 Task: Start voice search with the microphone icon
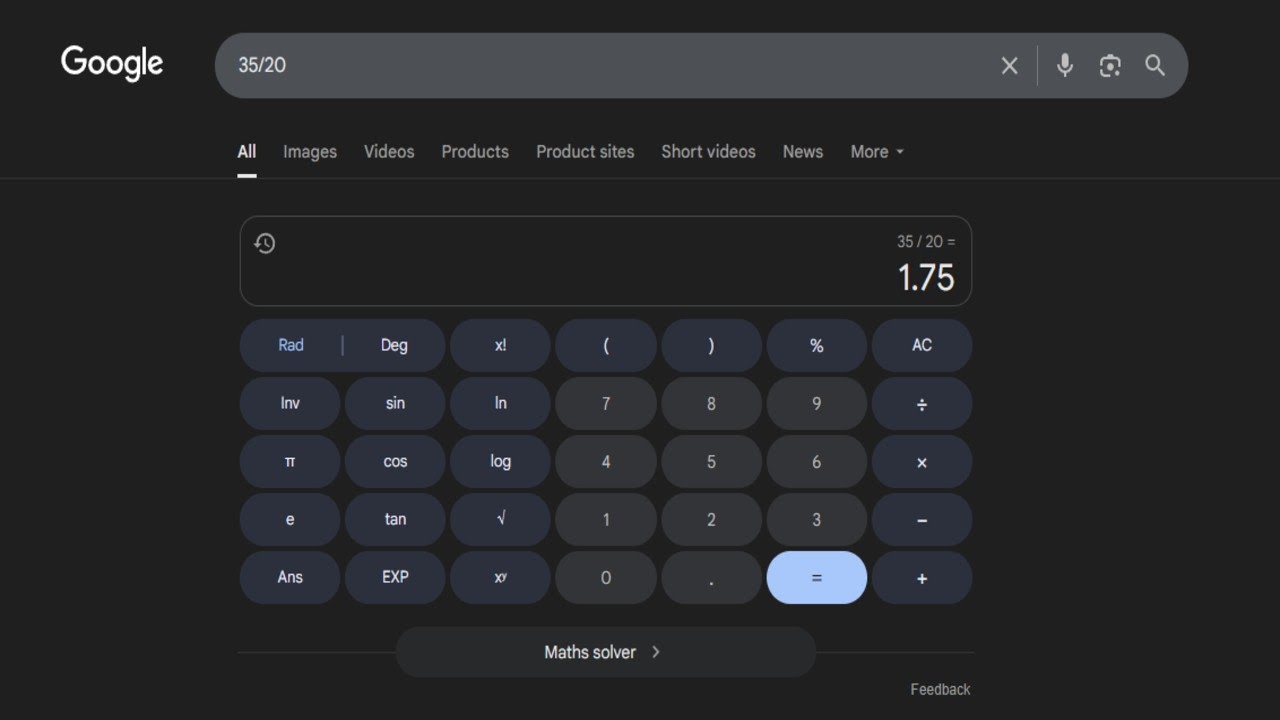coord(1065,66)
